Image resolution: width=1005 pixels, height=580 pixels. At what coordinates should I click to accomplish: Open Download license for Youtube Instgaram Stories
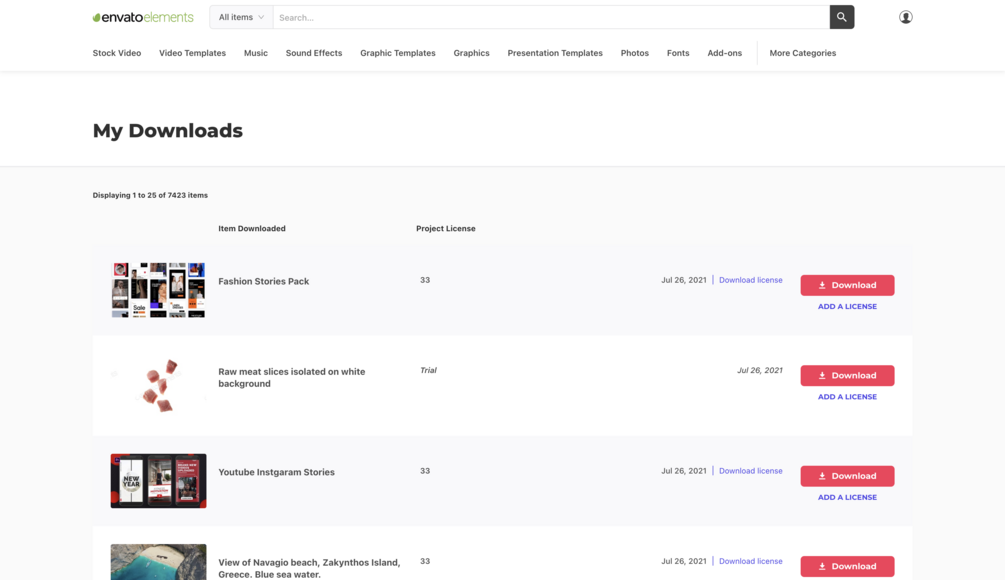750,471
